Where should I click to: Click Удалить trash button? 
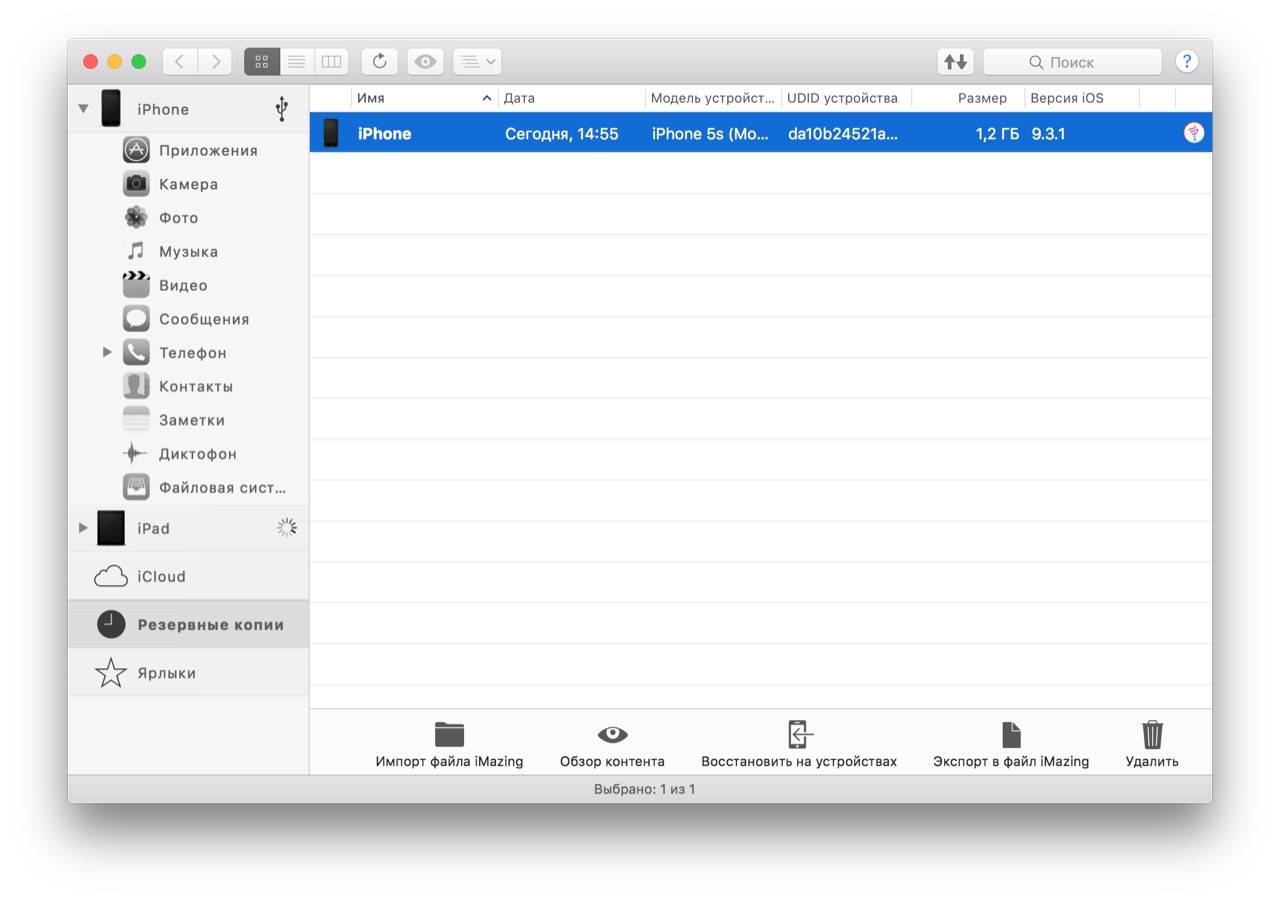[x=1152, y=745]
